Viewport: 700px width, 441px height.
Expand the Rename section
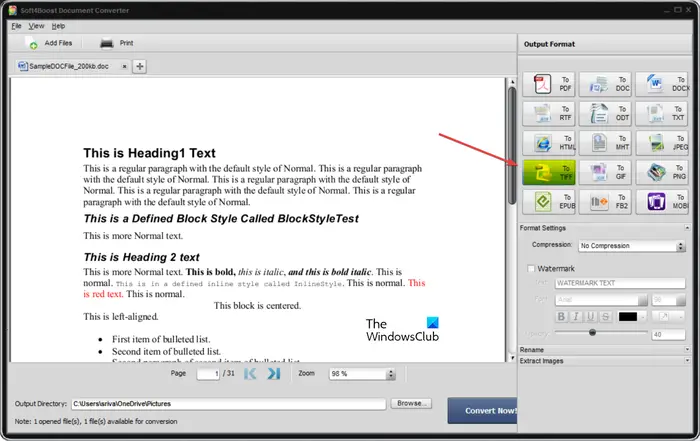click(687, 349)
